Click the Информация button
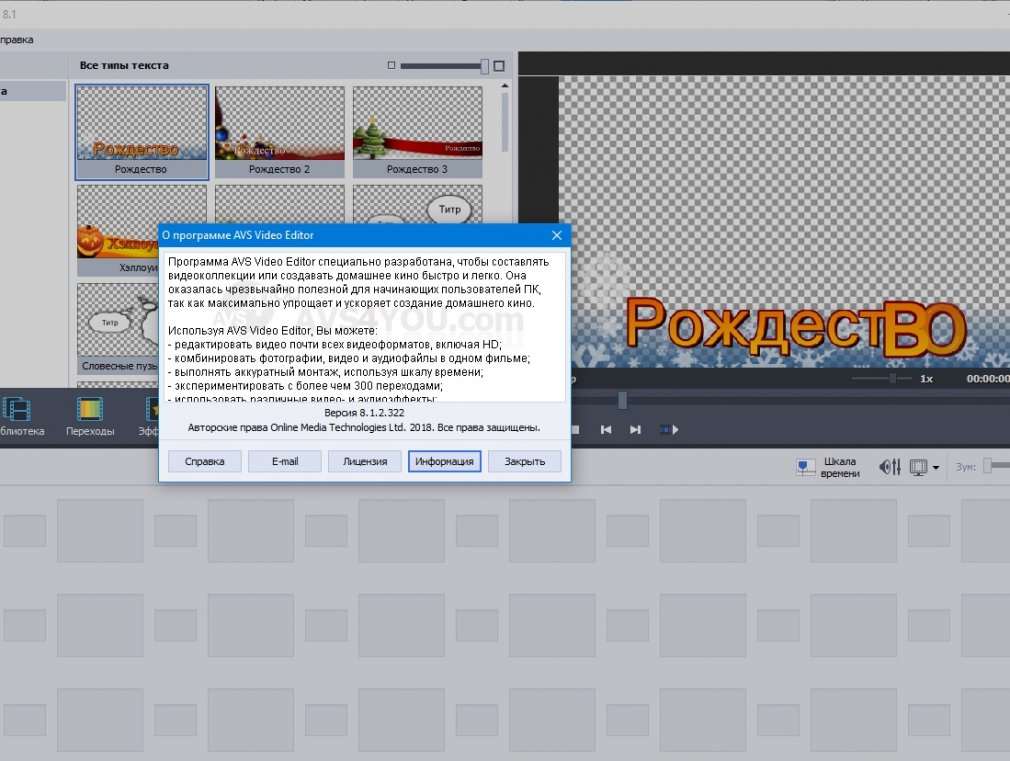 pyautogui.click(x=444, y=461)
